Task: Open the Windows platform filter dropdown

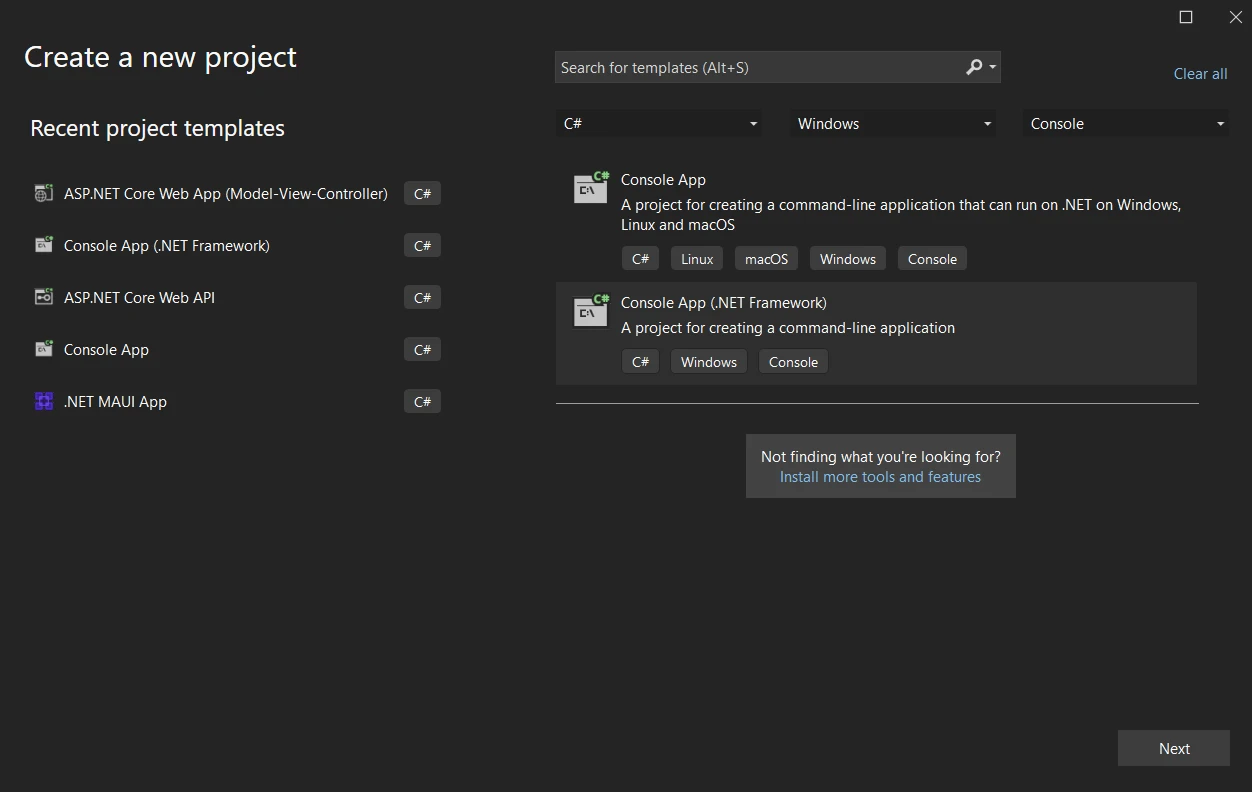Action: pos(893,124)
